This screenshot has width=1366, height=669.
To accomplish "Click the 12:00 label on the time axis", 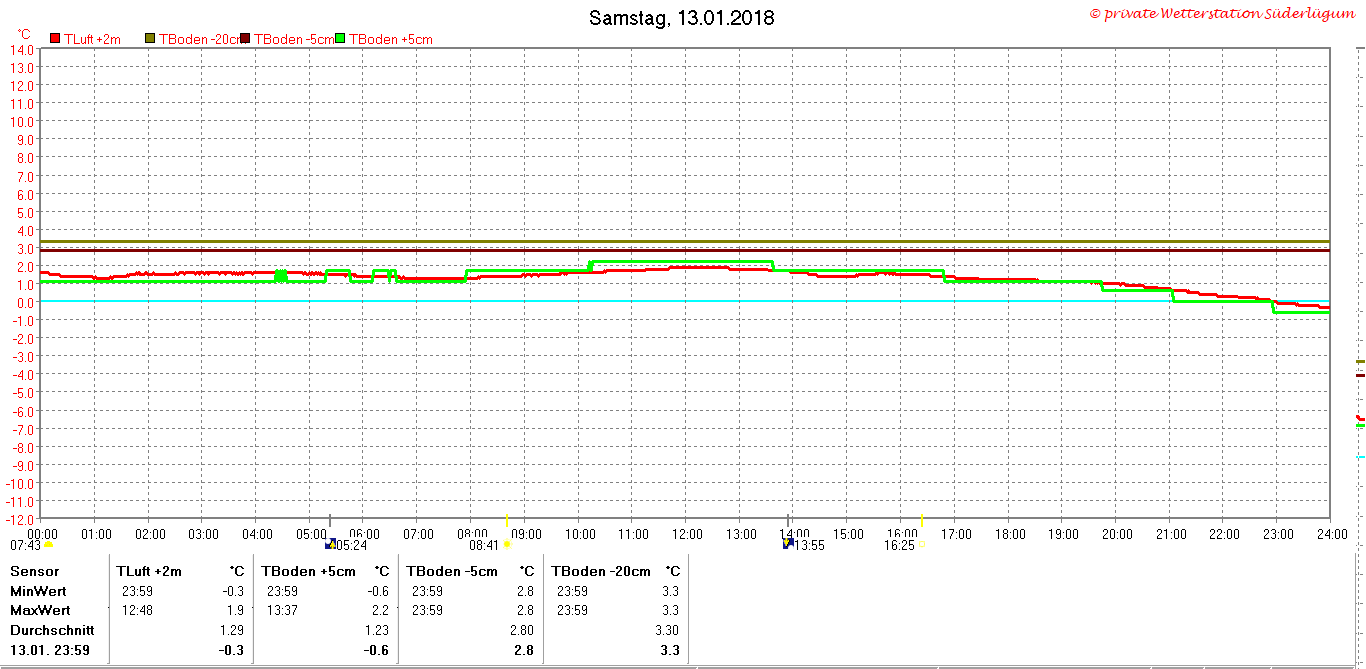I will tap(686, 534).
